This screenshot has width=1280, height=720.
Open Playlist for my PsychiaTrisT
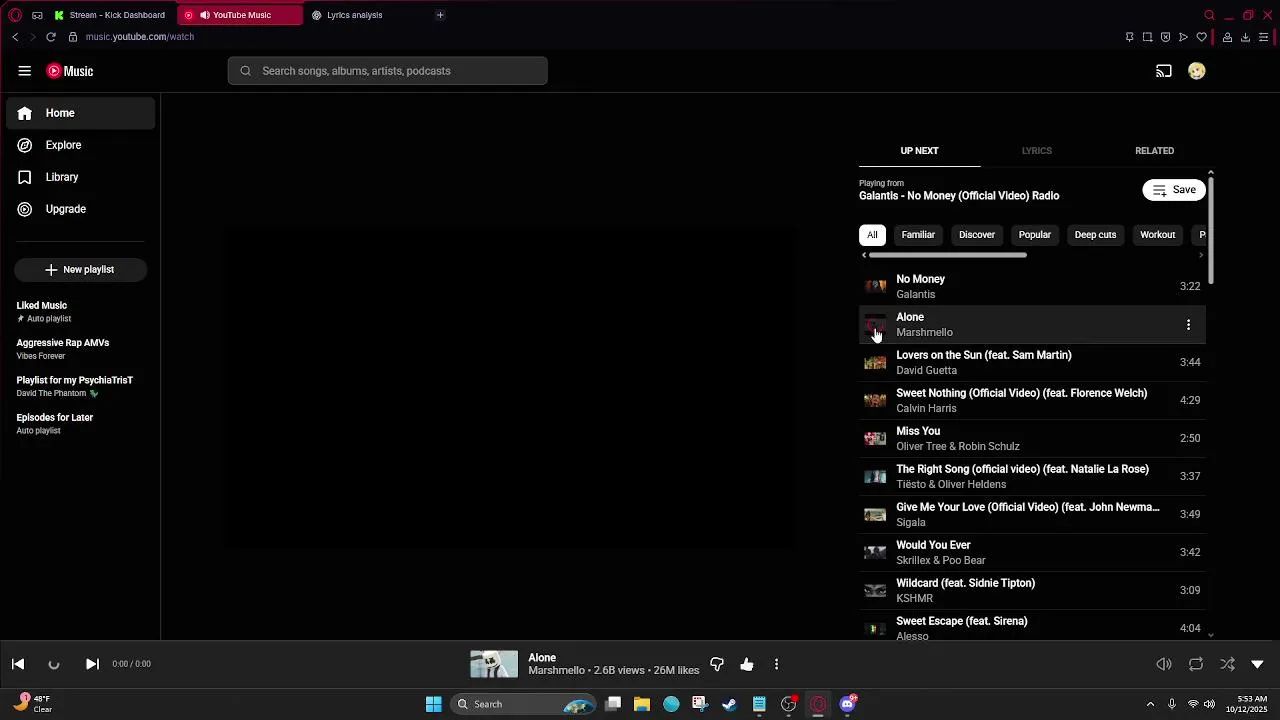click(81, 386)
